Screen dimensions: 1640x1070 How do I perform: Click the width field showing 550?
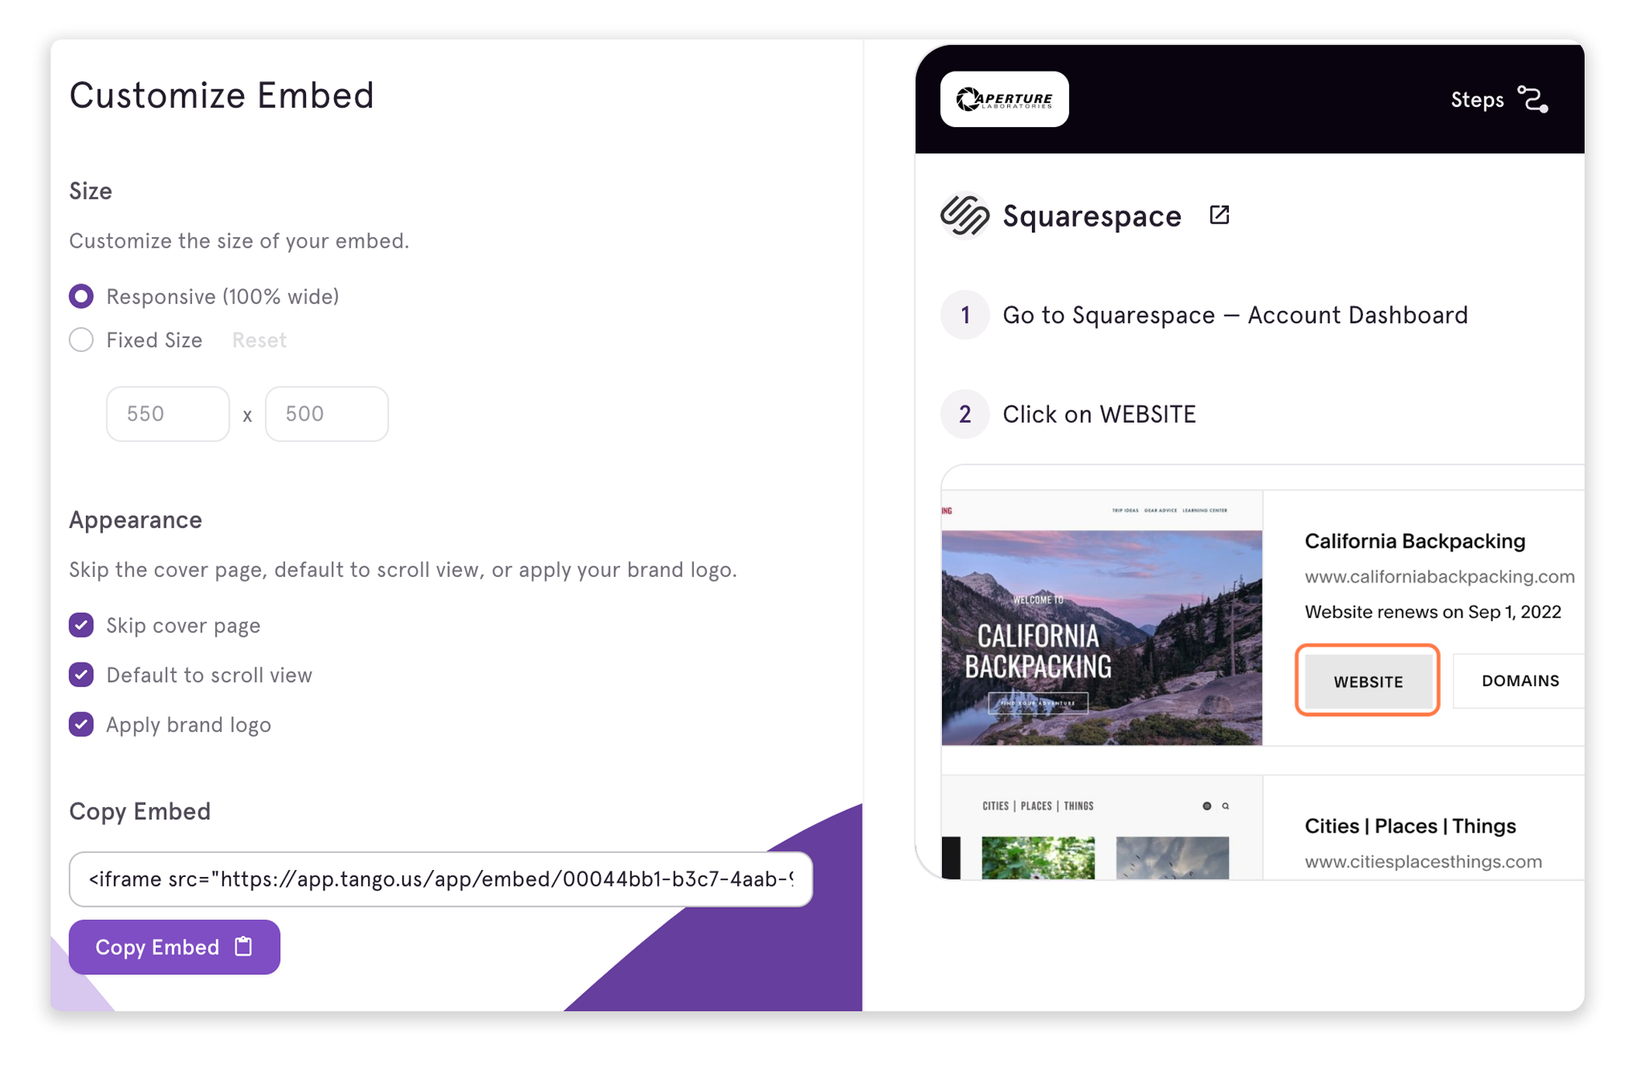168,414
